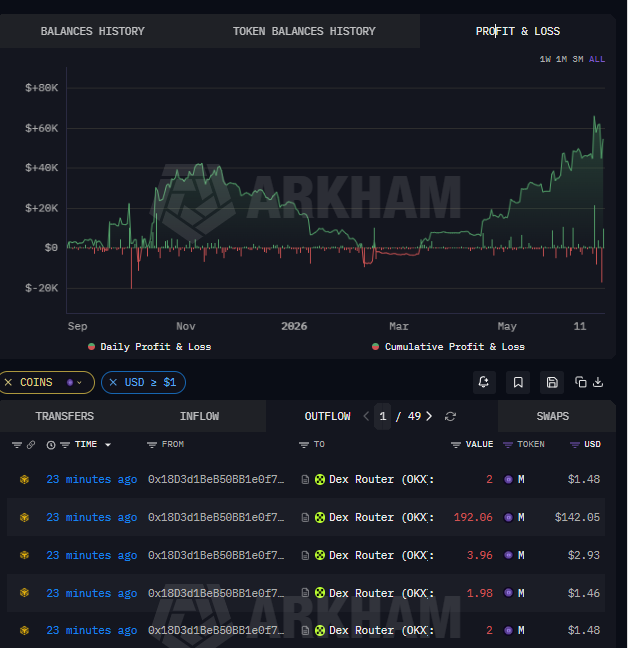Toggle Cumulative Profit & Loss legend series
The image size is (631, 648).
448,347
